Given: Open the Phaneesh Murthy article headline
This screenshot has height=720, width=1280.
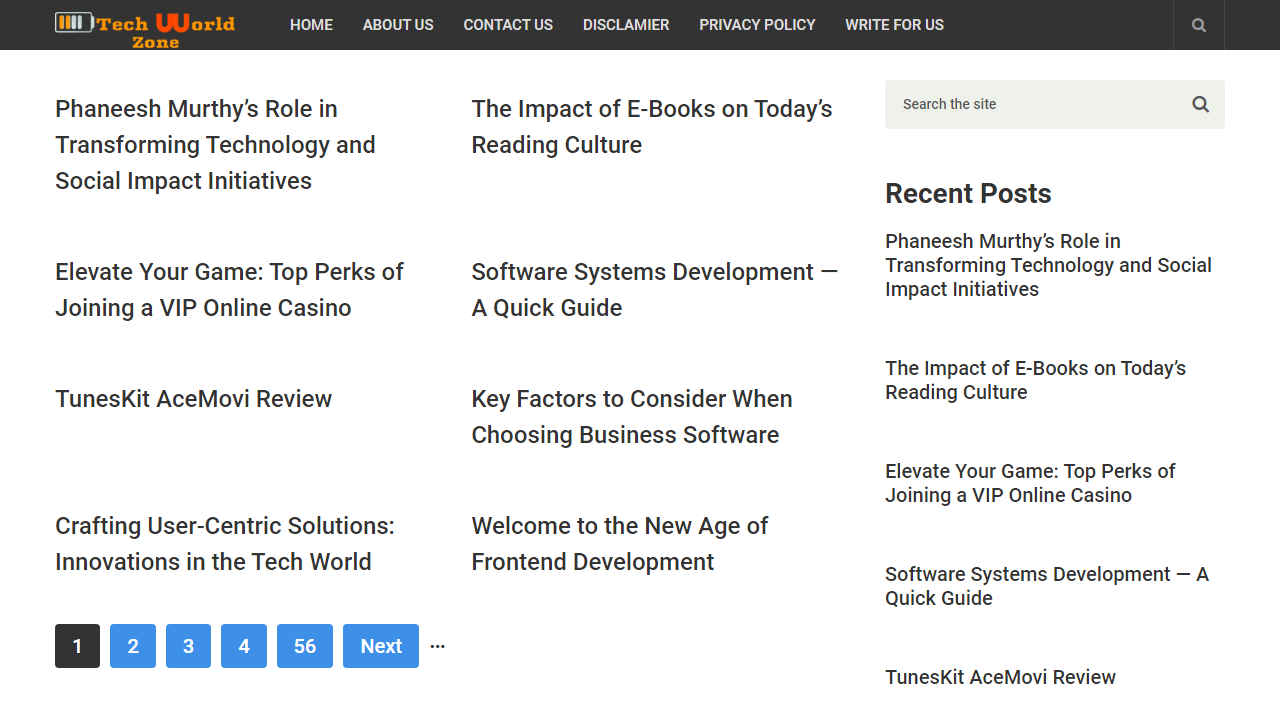Looking at the screenshot, I should [x=215, y=144].
